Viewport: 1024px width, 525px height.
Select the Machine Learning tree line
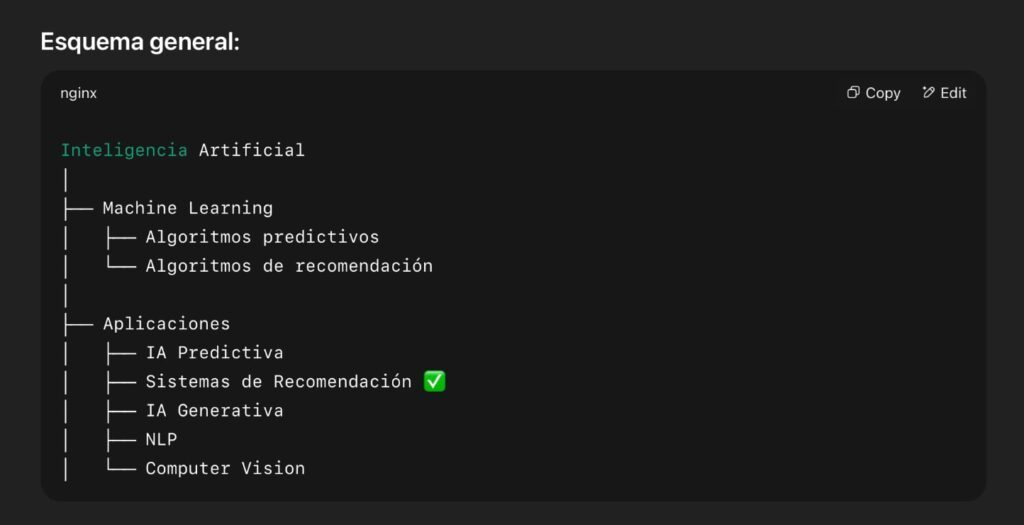point(187,208)
